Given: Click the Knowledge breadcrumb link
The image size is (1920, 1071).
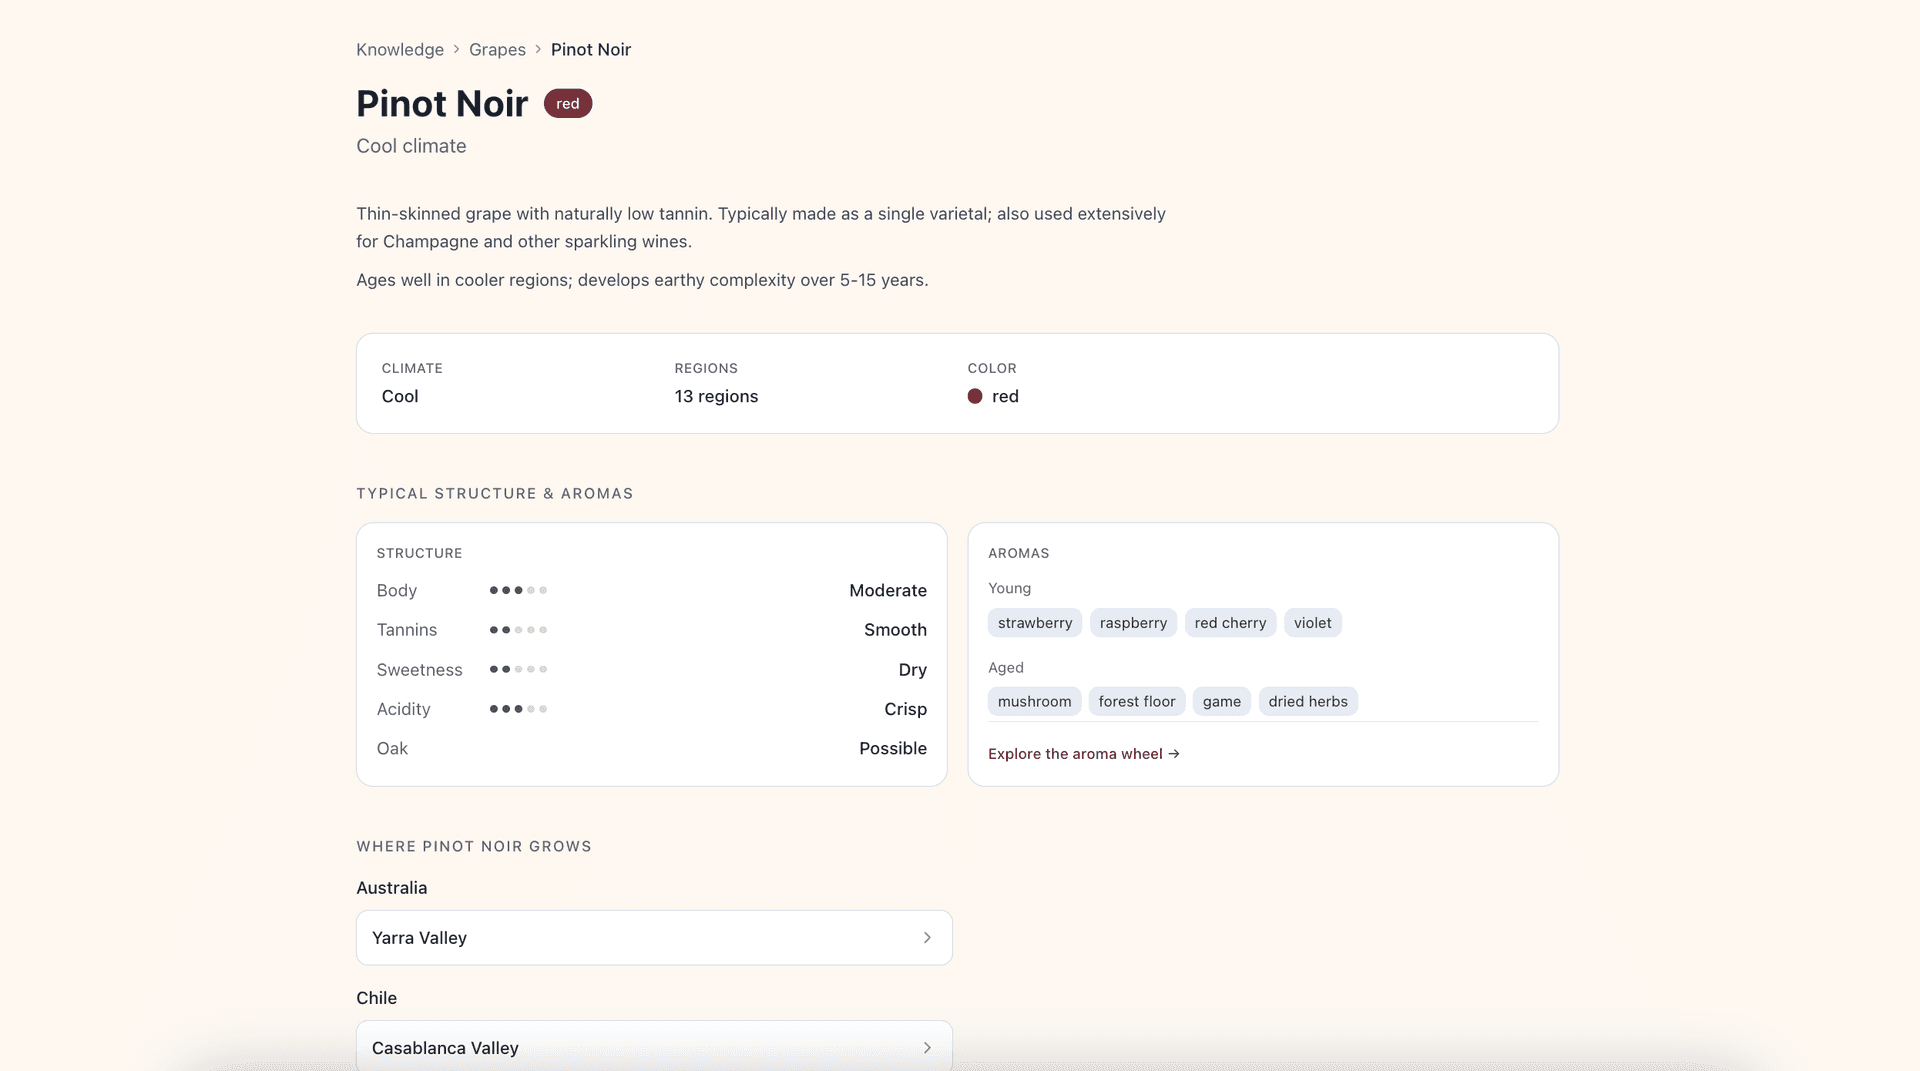Looking at the screenshot, I should 399,50.
